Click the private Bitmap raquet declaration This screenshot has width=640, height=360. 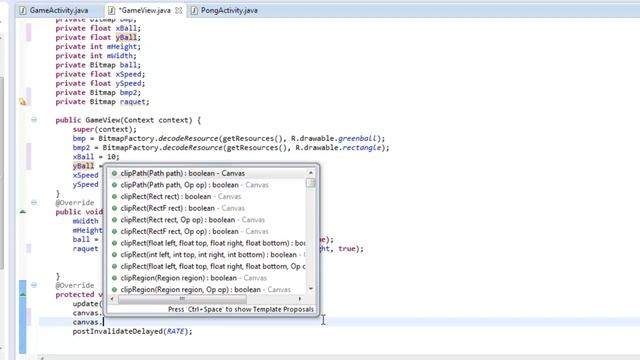click(102, 102)
